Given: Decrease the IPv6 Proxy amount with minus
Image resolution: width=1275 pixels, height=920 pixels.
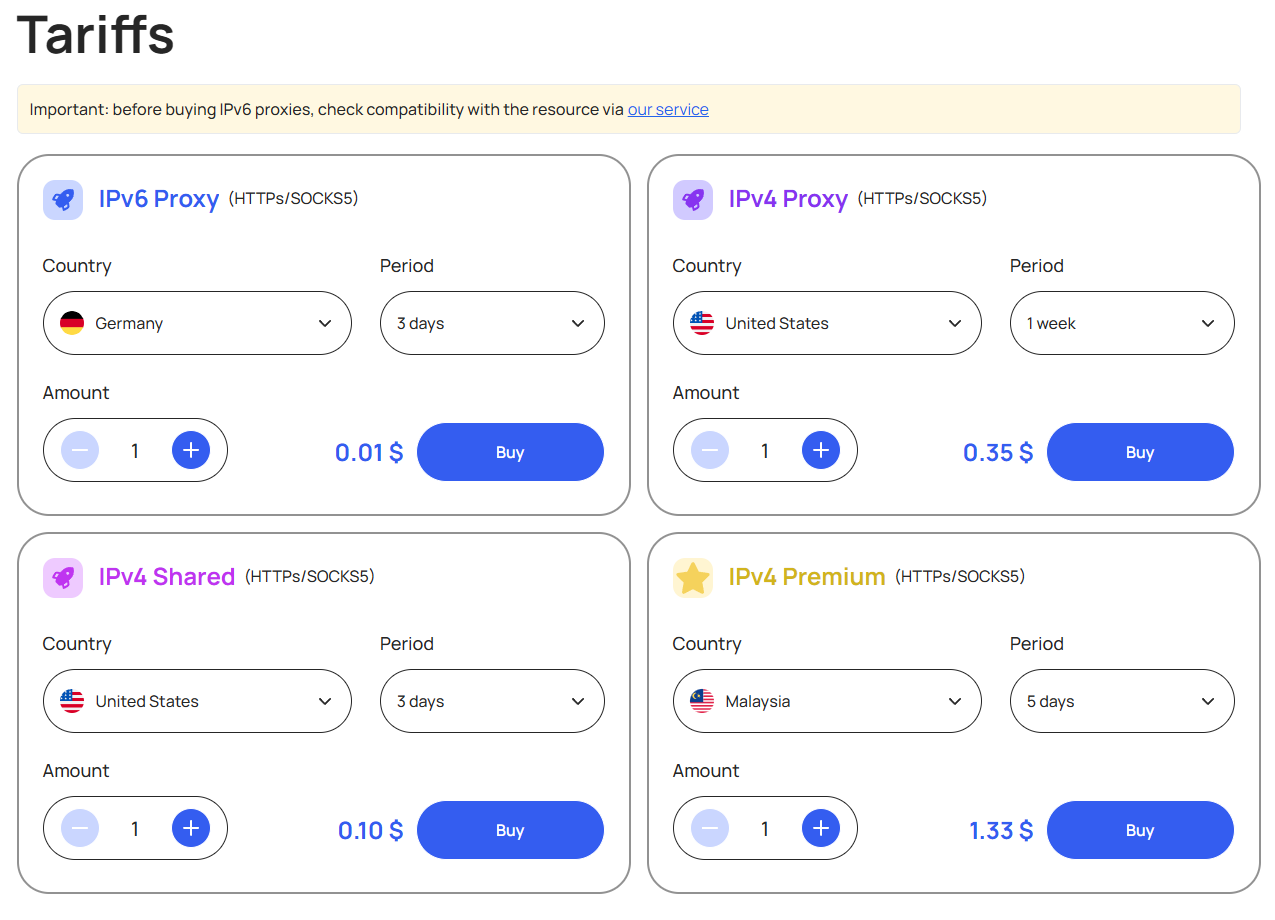Looking at the screenshot, I should coord(80,450).
